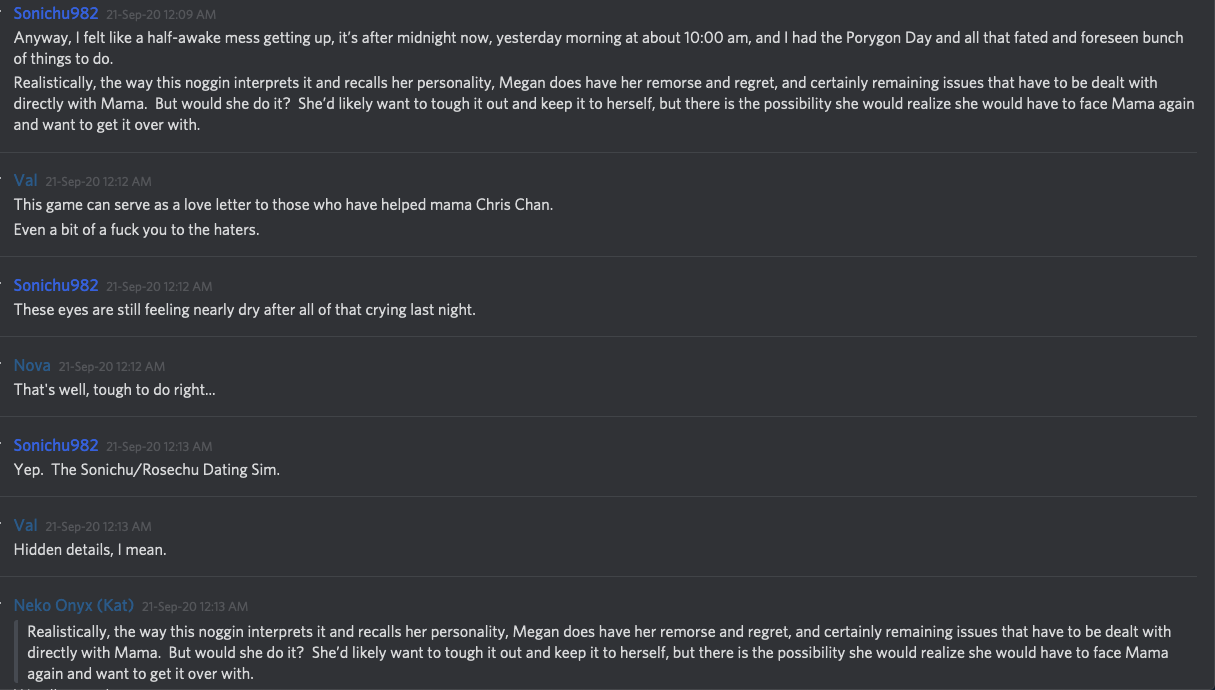Click Sonichu982 username on the 12:09 AM message
This screenshot has height=690, width=1215.
coord(56,14)
